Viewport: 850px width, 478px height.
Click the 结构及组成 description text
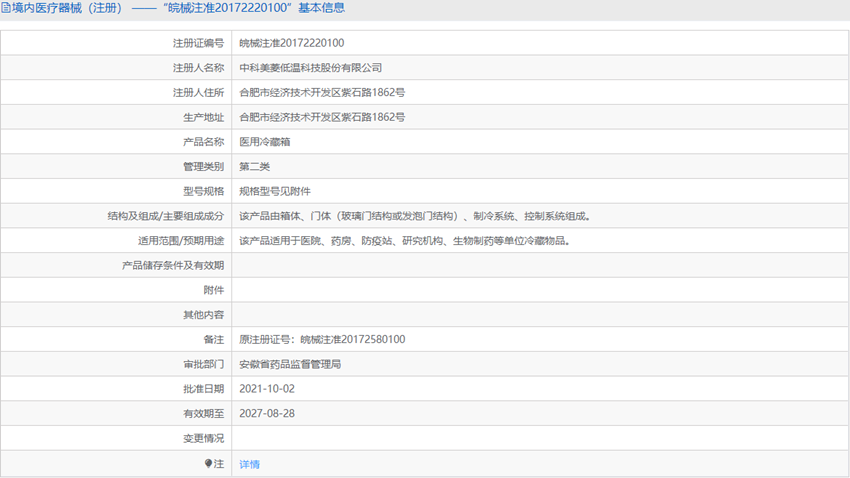click(415, 216)
